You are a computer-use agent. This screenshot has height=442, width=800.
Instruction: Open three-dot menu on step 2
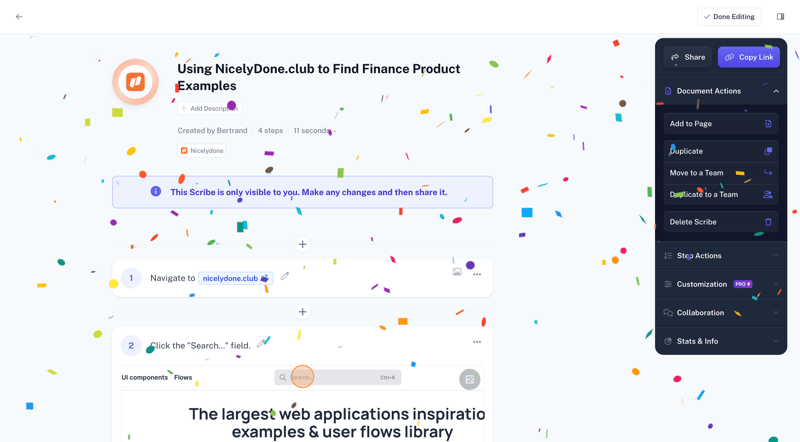477,342
